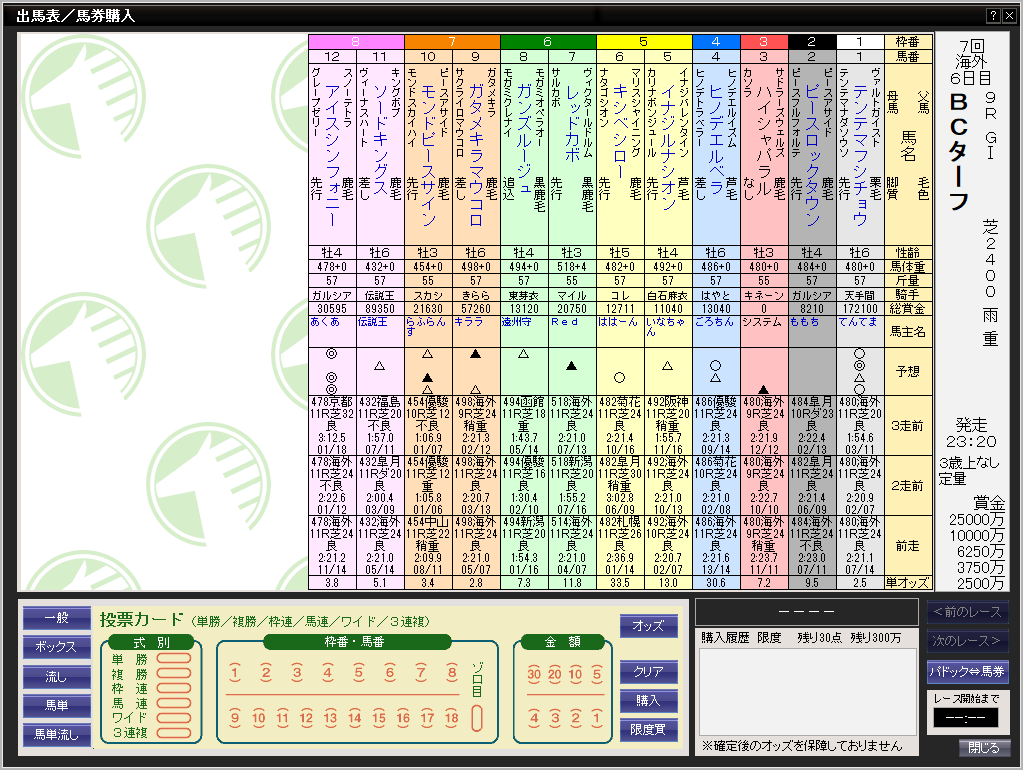Click horse name ヒノデエルベラ
The width and height of the screenshot is (1023, 770).
[x=716, y=140]
